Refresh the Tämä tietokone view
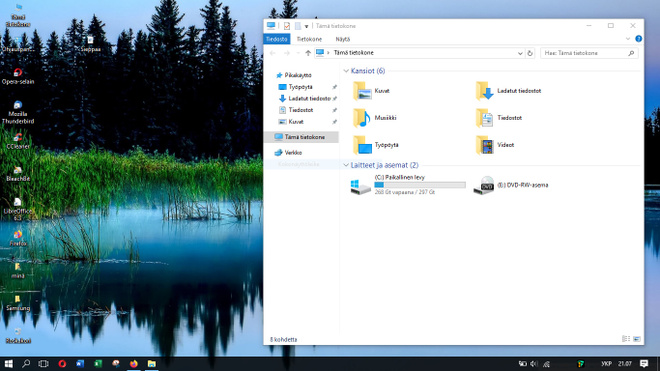The image size is (660, 371). click(530, 53)
